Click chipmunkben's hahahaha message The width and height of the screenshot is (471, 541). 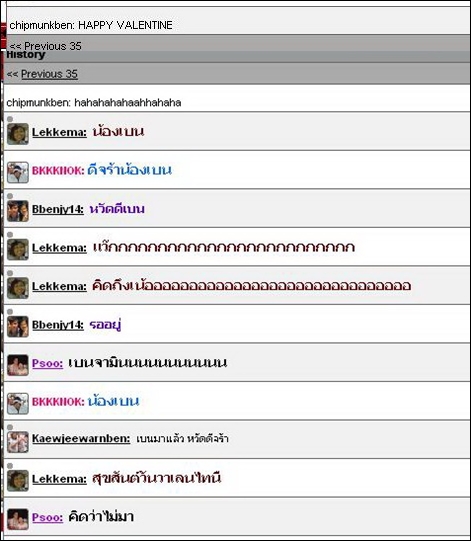tap(94, 103)
